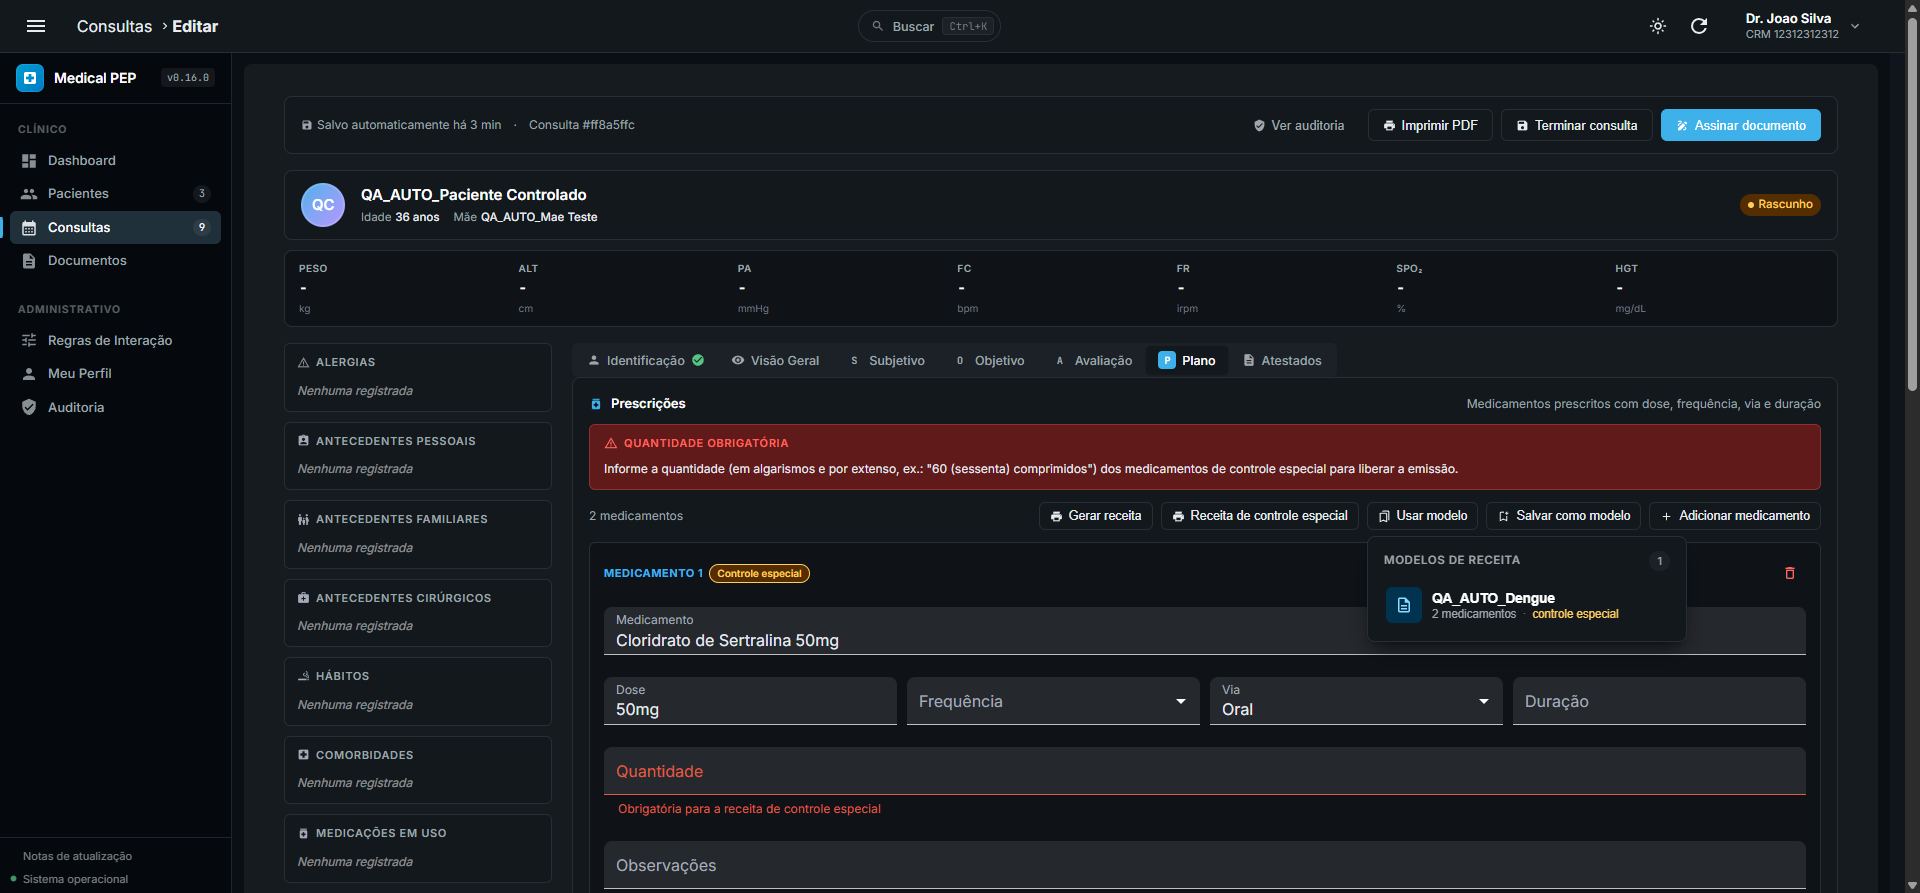The width and height of the screenshot is (1920, 893).
Task: Click the Rascunho status badge
Action: pos(1780,204)
